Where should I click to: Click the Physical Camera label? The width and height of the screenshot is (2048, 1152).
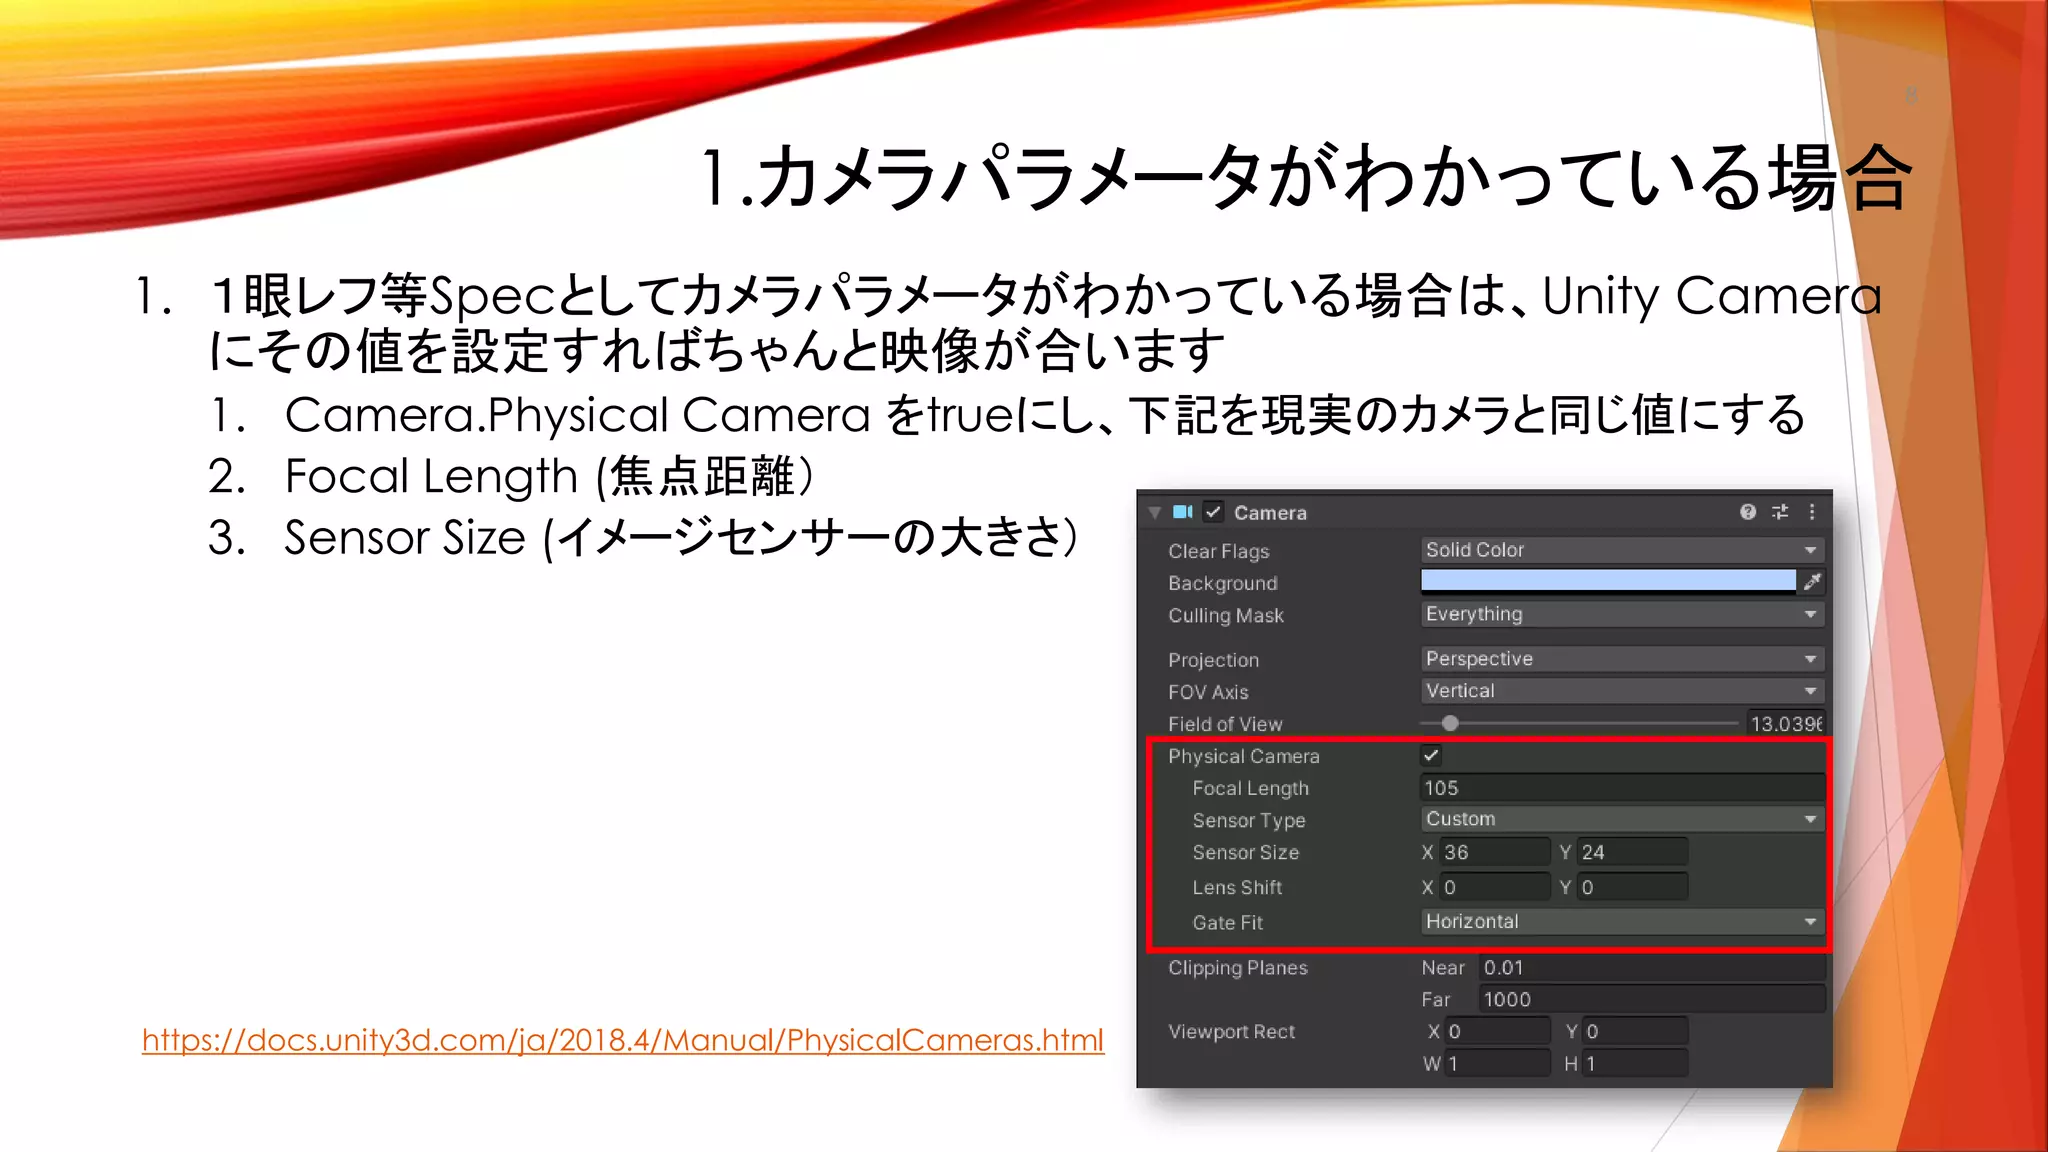tap(1244, 757)
